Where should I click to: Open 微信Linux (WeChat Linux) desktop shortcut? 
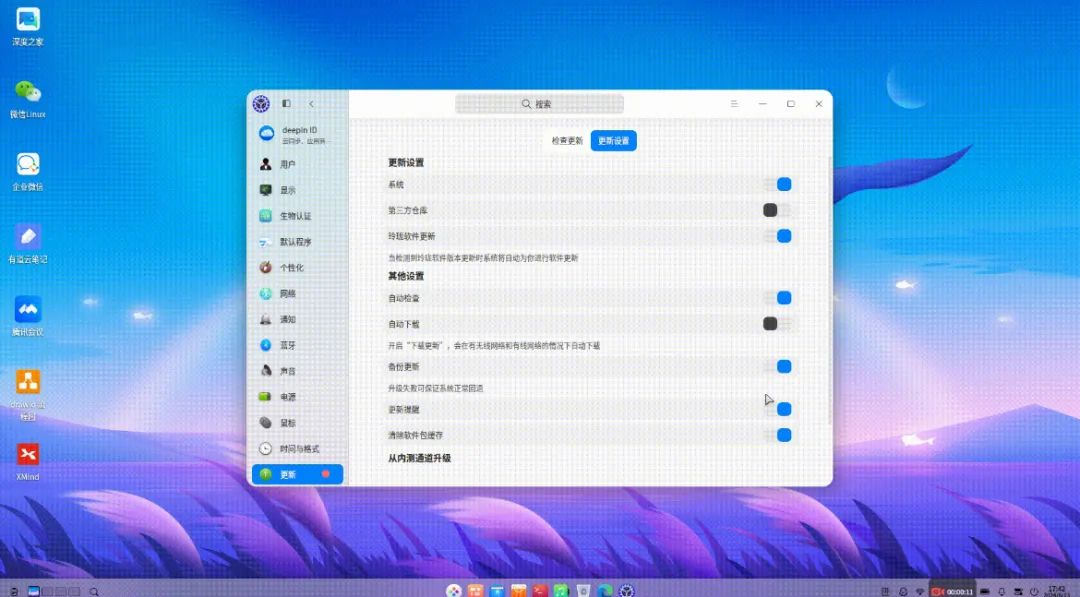point(28,99)
